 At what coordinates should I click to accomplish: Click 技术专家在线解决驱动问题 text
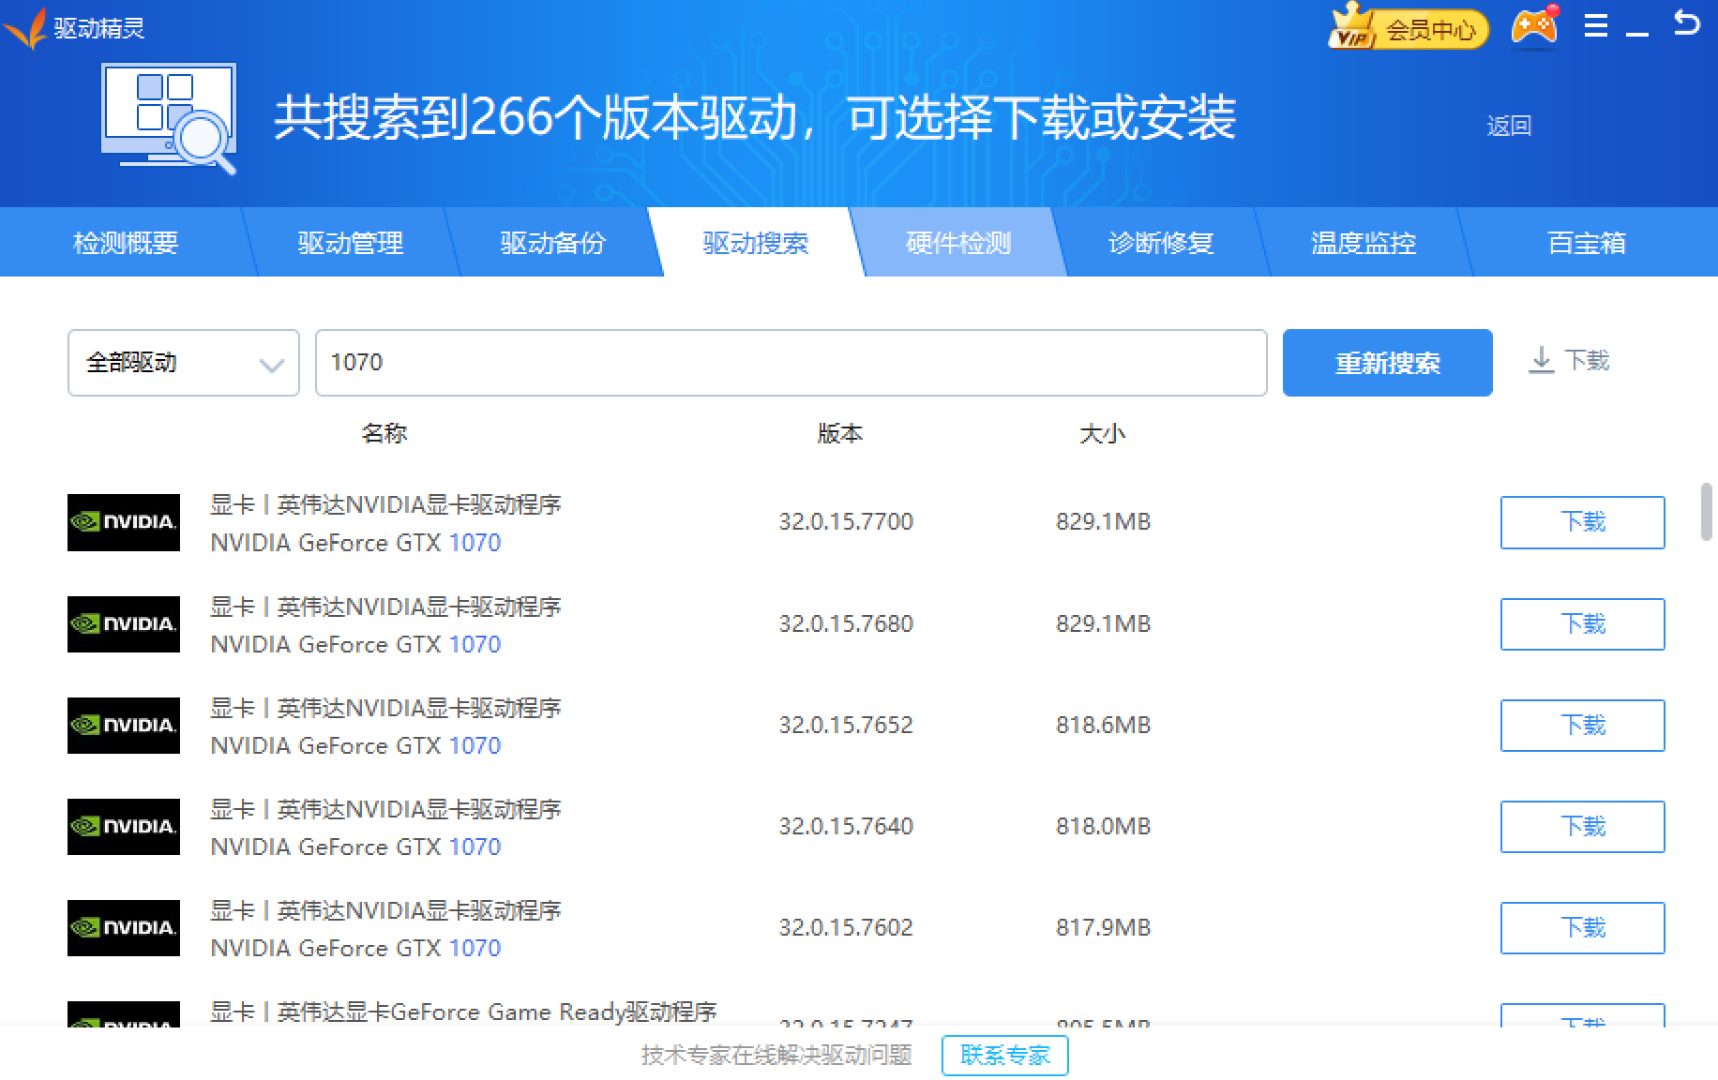click(776, 1055)
